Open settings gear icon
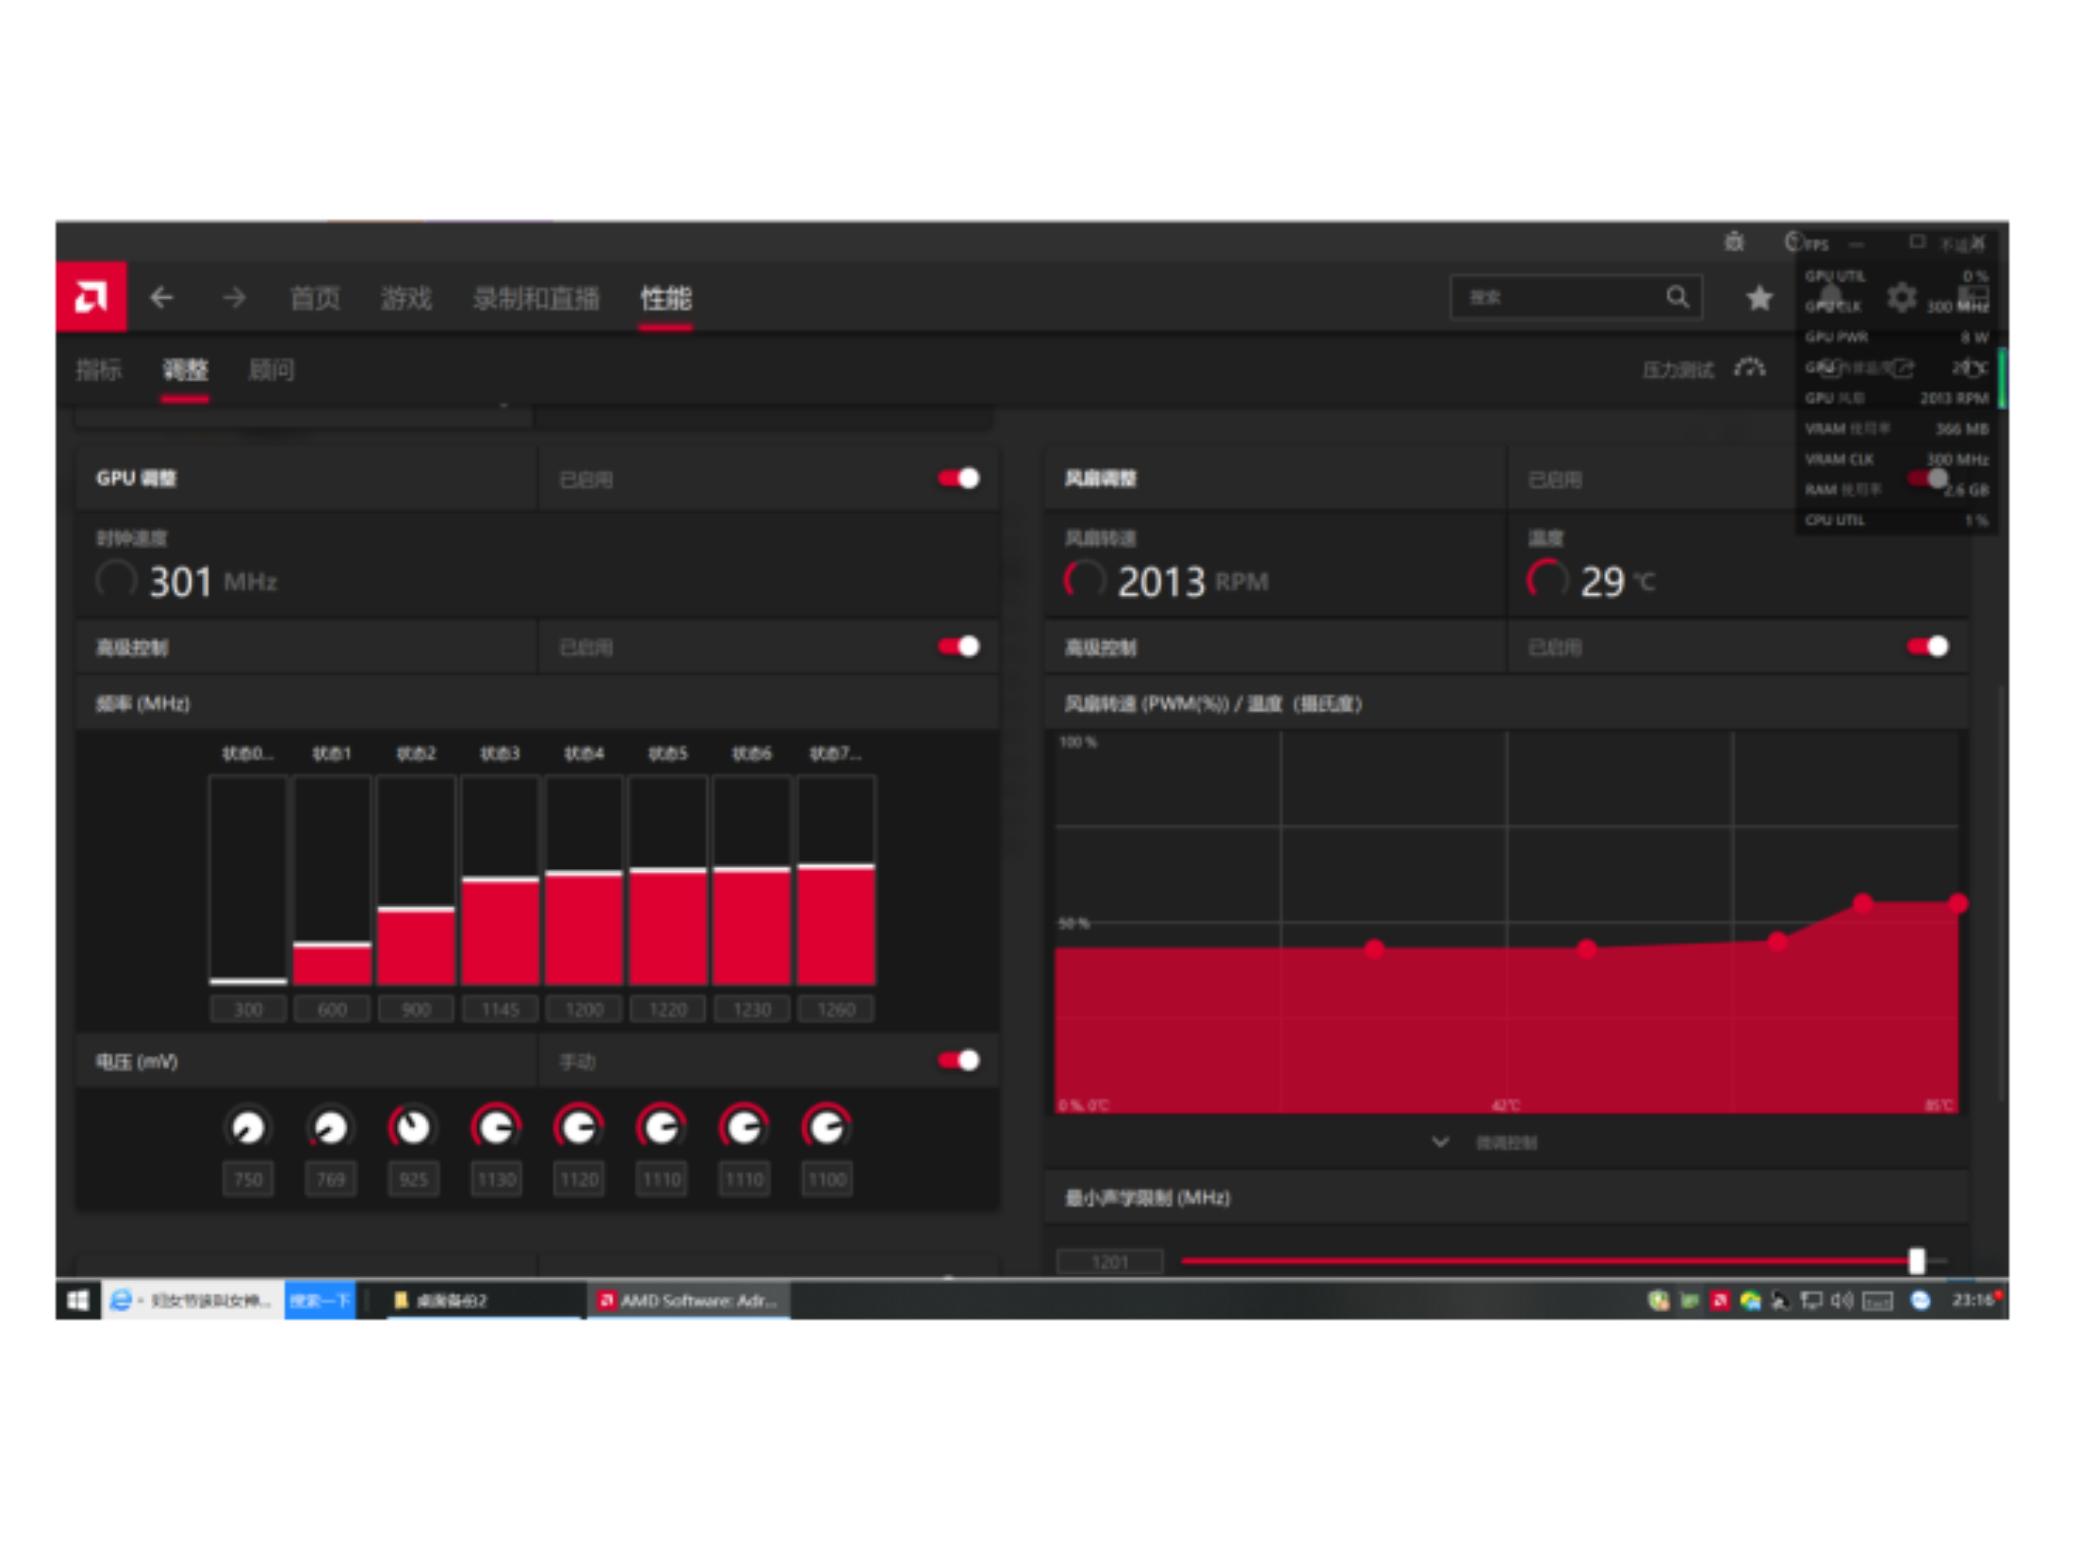Viewport: 2081px width, 1545px height. point(1901,298)
